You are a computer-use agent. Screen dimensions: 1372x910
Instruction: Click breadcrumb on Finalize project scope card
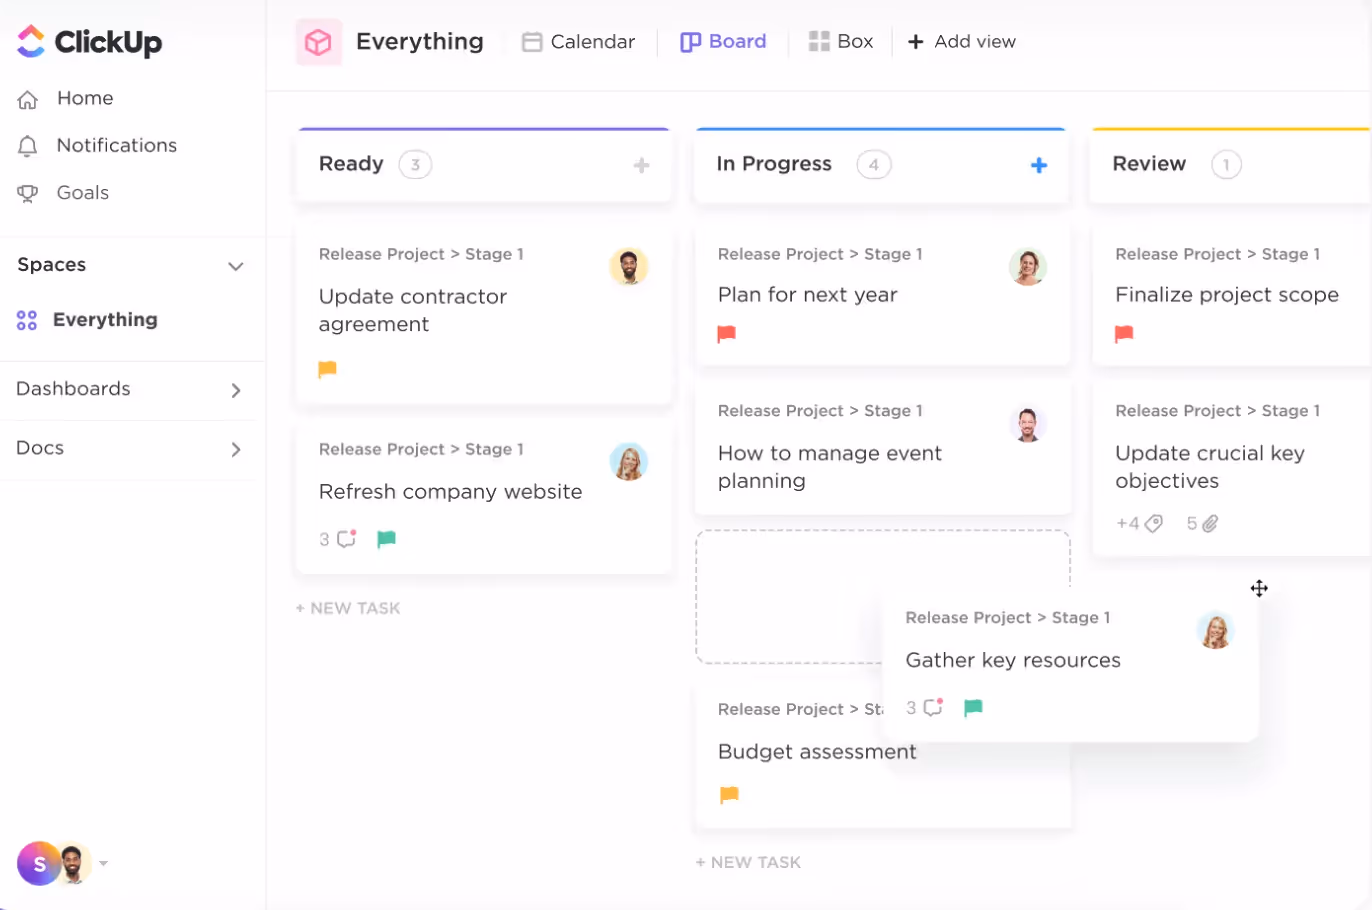point(1218,255)
